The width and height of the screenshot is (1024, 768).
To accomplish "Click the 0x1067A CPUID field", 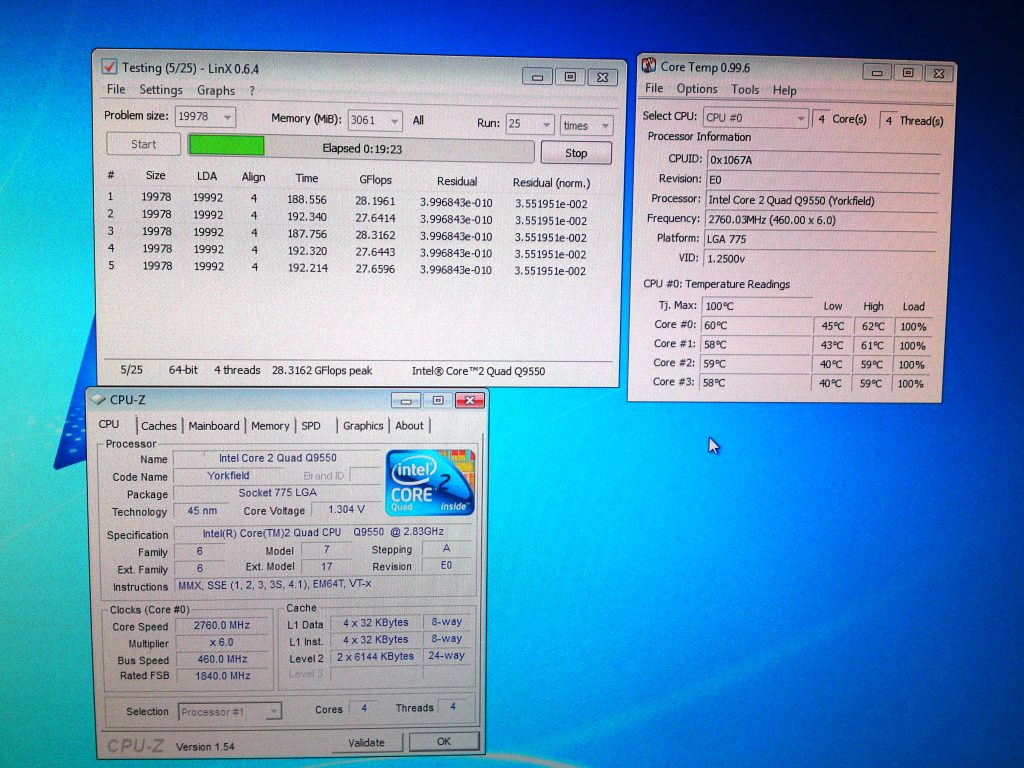I will pyautogui.click(x=822, y=160).
